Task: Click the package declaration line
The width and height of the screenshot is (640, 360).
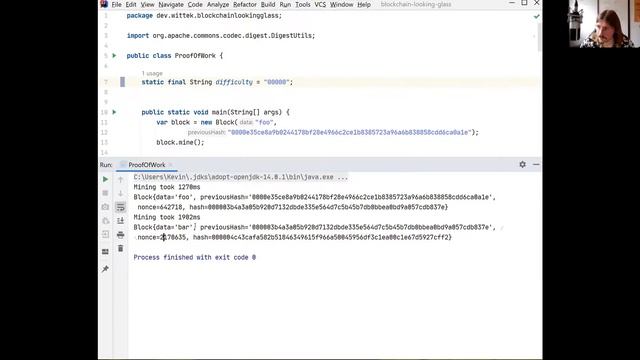Action: (x=204, y=16)
